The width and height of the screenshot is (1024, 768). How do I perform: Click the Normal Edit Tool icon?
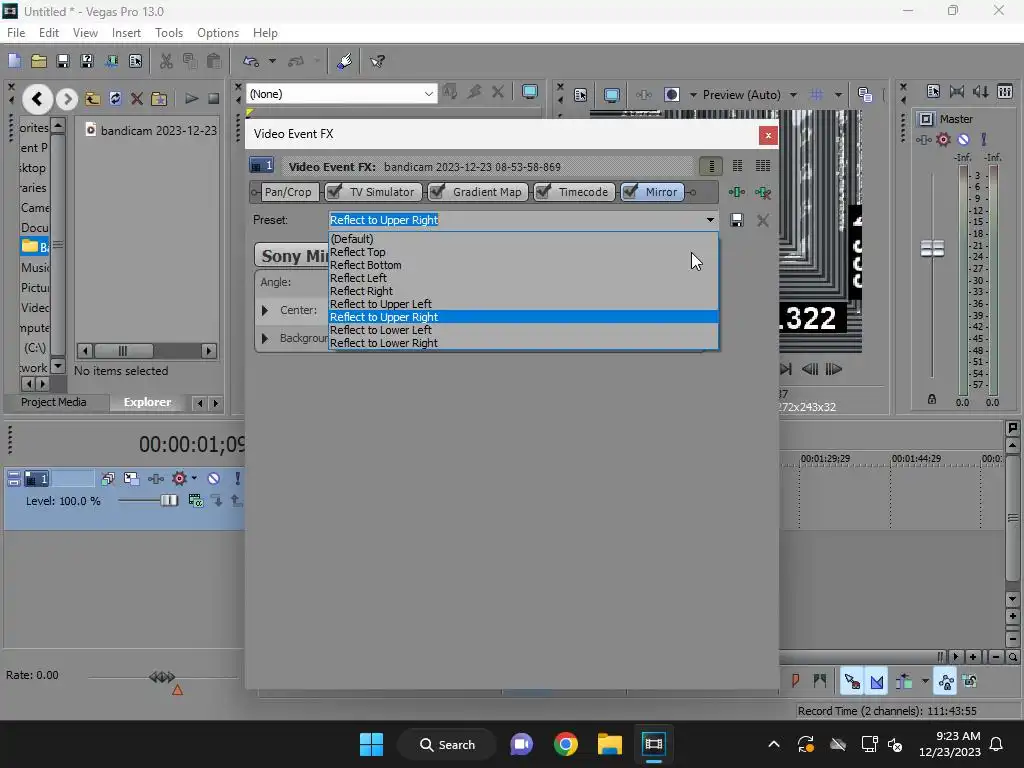click(851, 682)
